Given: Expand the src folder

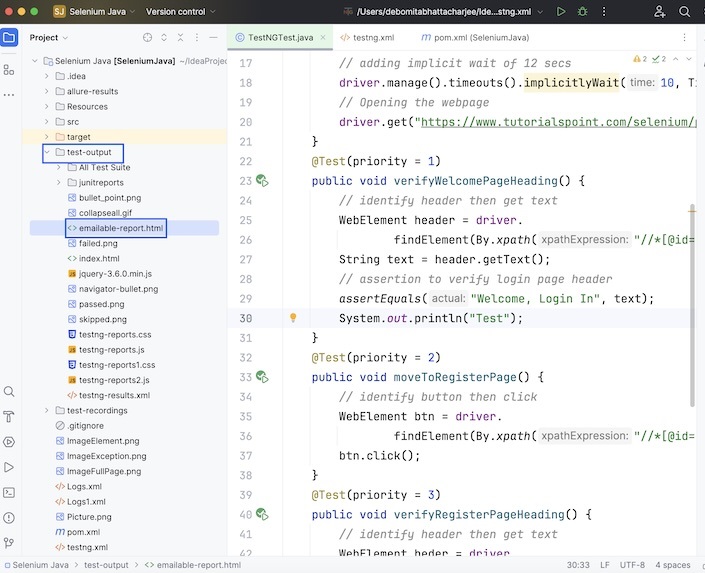Looking at the screenshot, I should click(x=46, y=122).
